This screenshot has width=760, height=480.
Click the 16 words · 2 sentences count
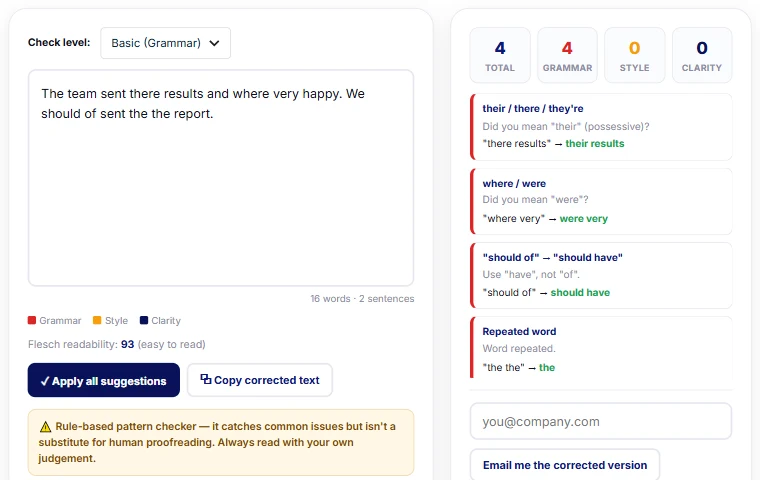point(362,299)
